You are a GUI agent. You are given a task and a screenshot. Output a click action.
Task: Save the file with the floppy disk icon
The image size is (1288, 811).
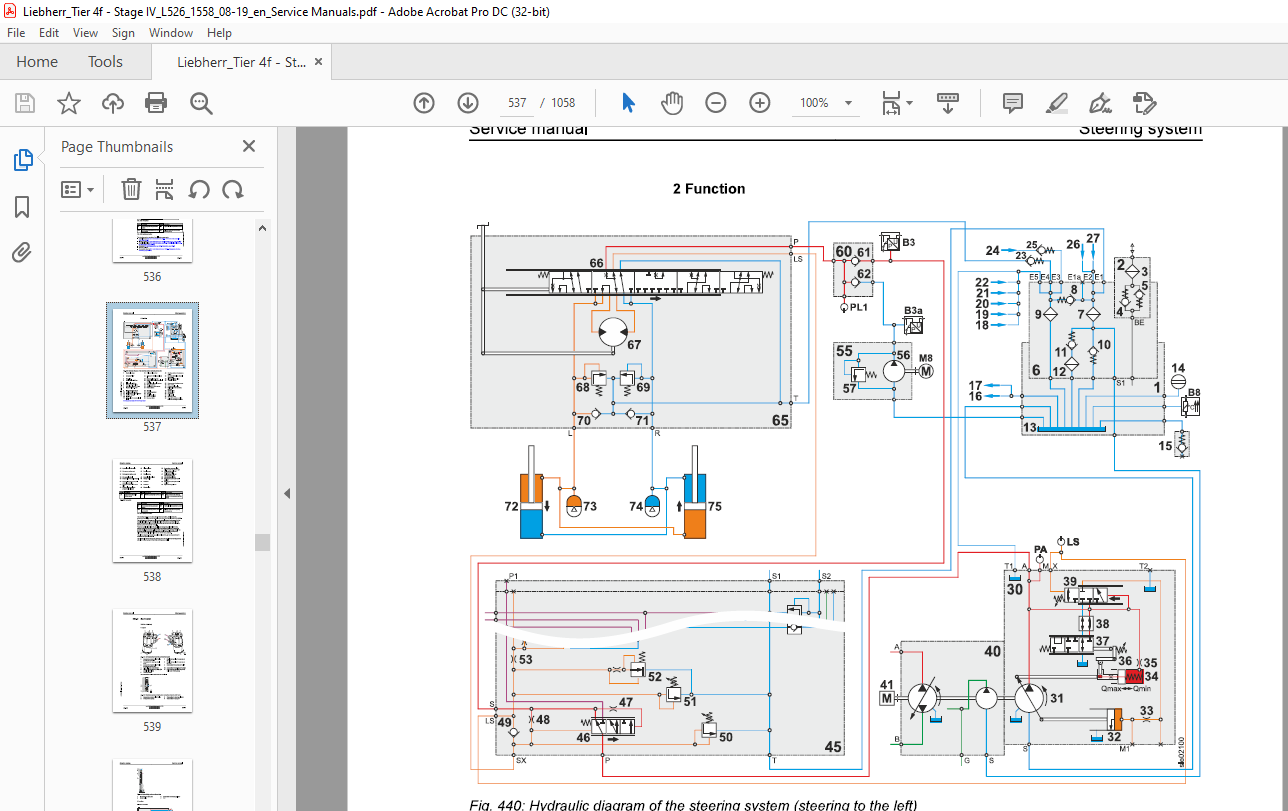25,103
